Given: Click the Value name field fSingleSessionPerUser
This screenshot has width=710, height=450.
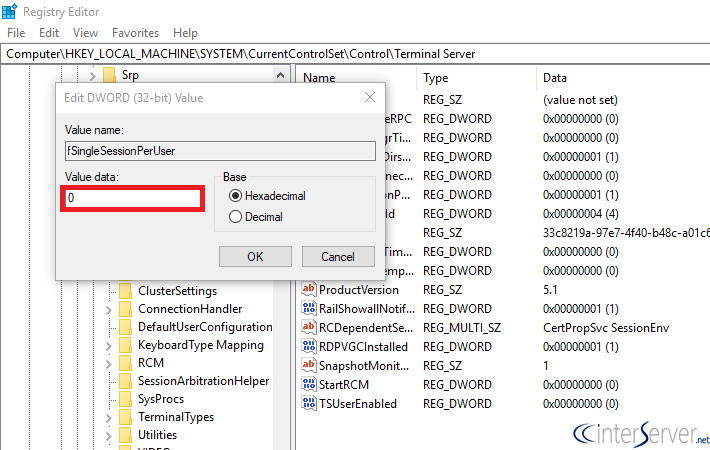Looking at the screenshot, I should coord(220,151).
